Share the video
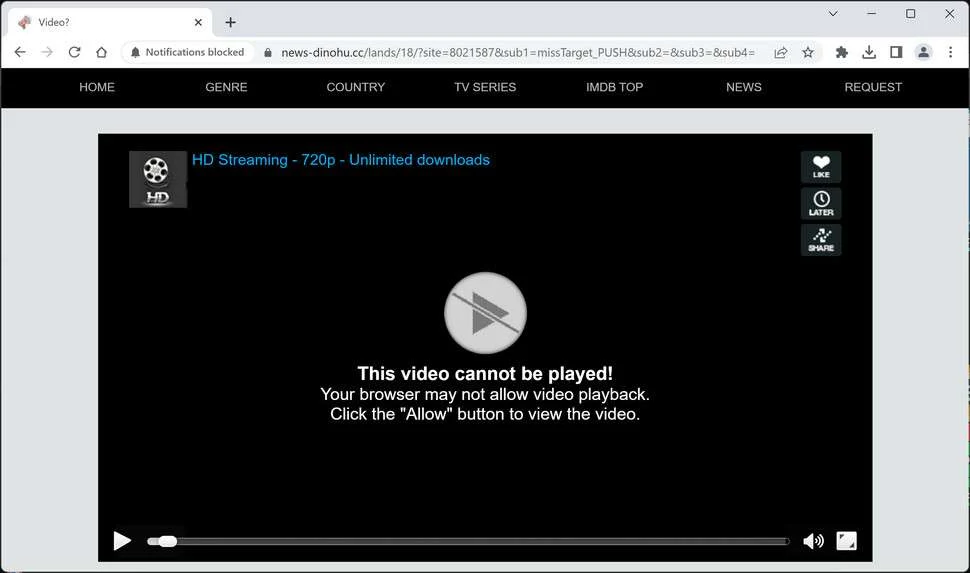This screenshot has width=970, height=573. 821,240
